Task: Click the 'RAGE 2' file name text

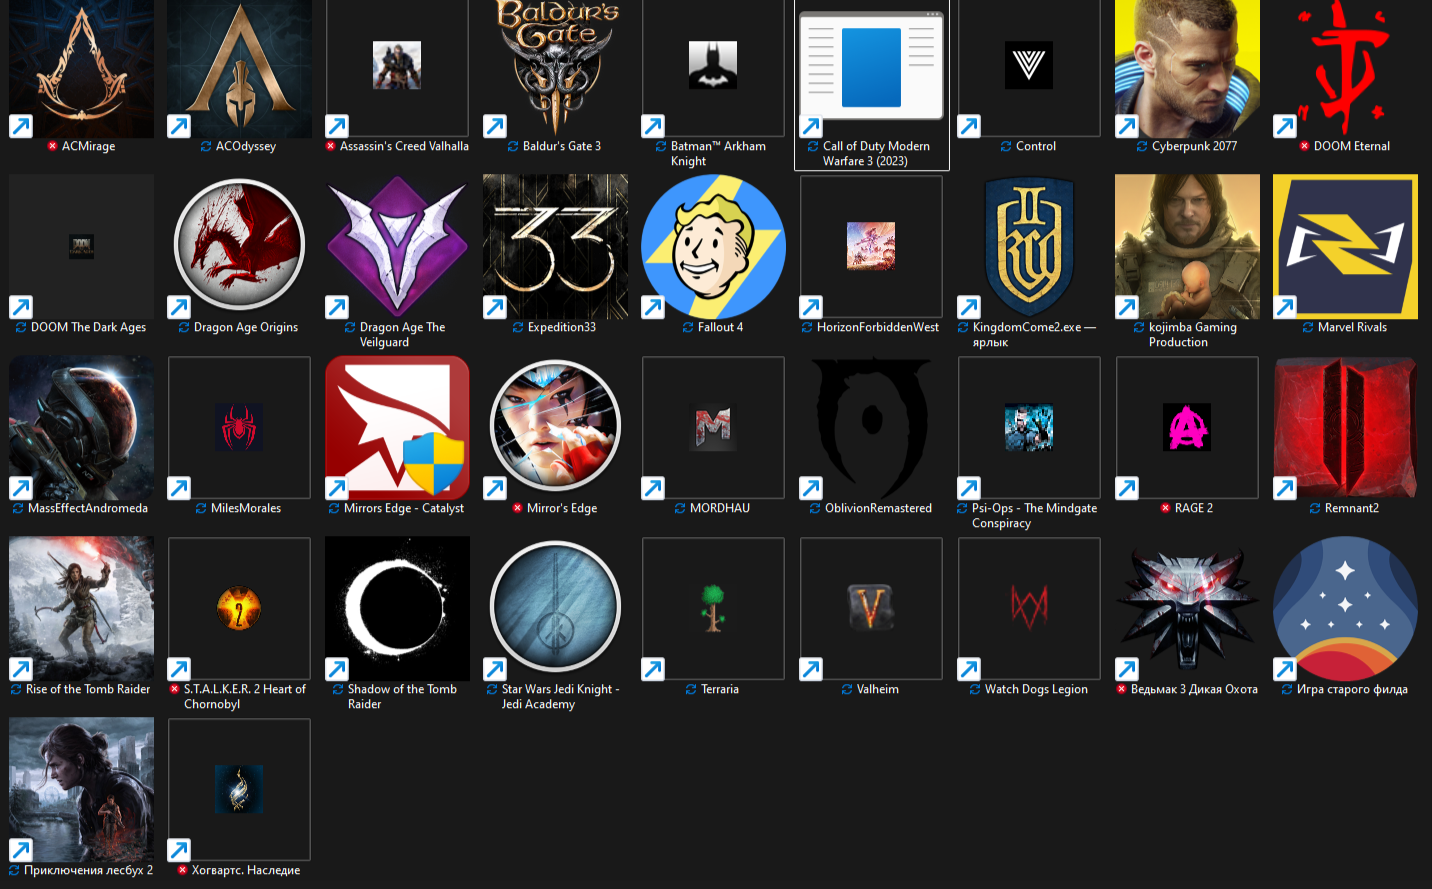Action: pos(1194,508)
